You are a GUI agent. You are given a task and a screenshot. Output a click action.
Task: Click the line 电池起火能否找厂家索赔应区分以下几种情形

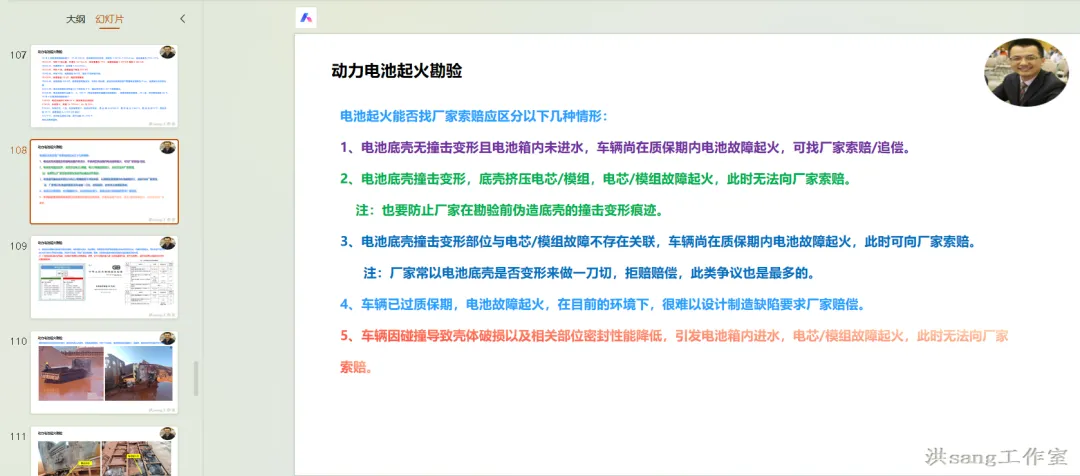[474, 116]
